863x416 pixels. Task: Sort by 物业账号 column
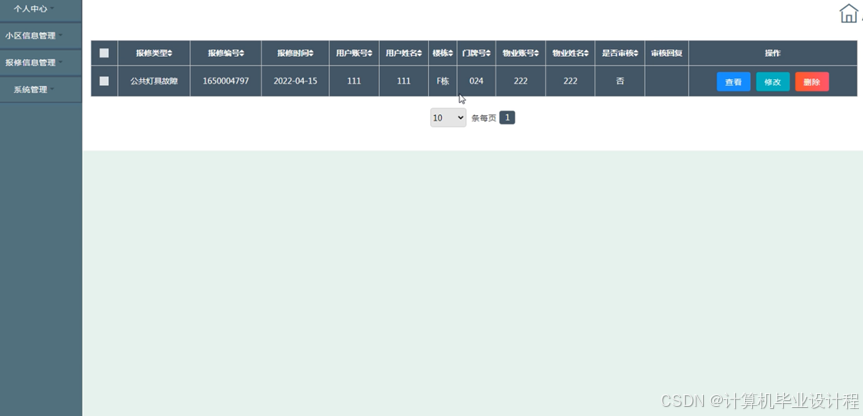coord(521,53)
